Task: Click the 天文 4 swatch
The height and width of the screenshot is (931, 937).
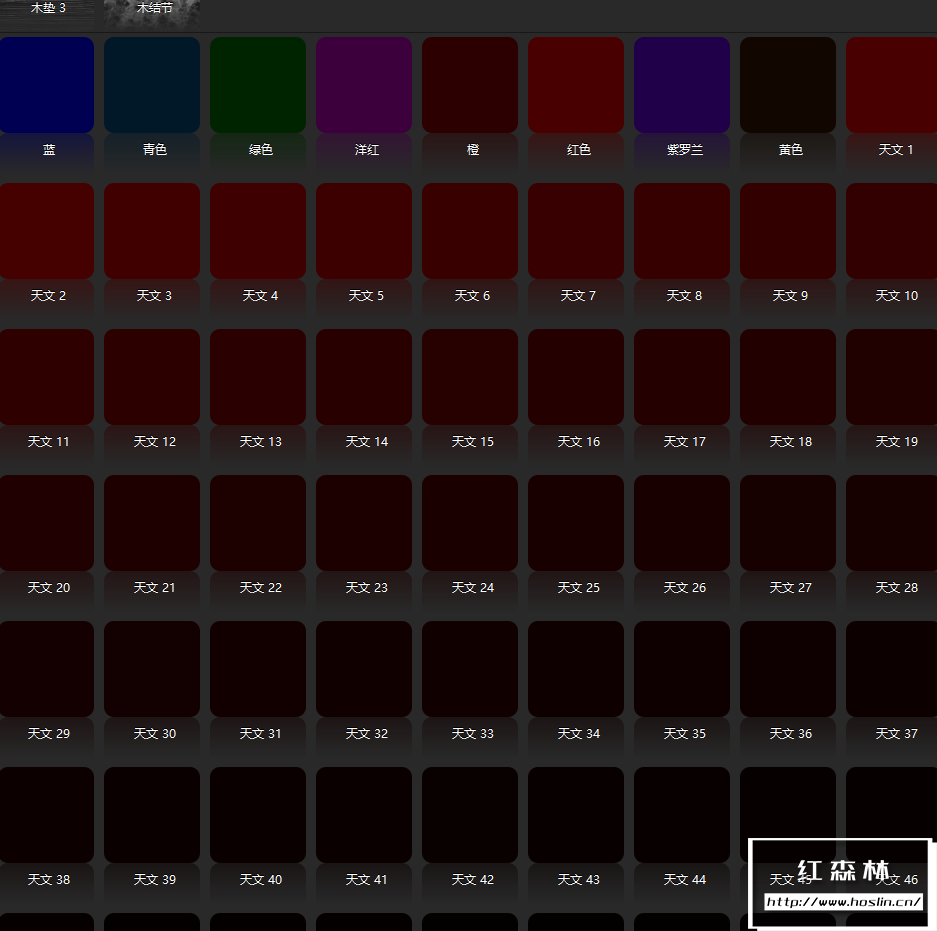Action: [x=258, y=231]
